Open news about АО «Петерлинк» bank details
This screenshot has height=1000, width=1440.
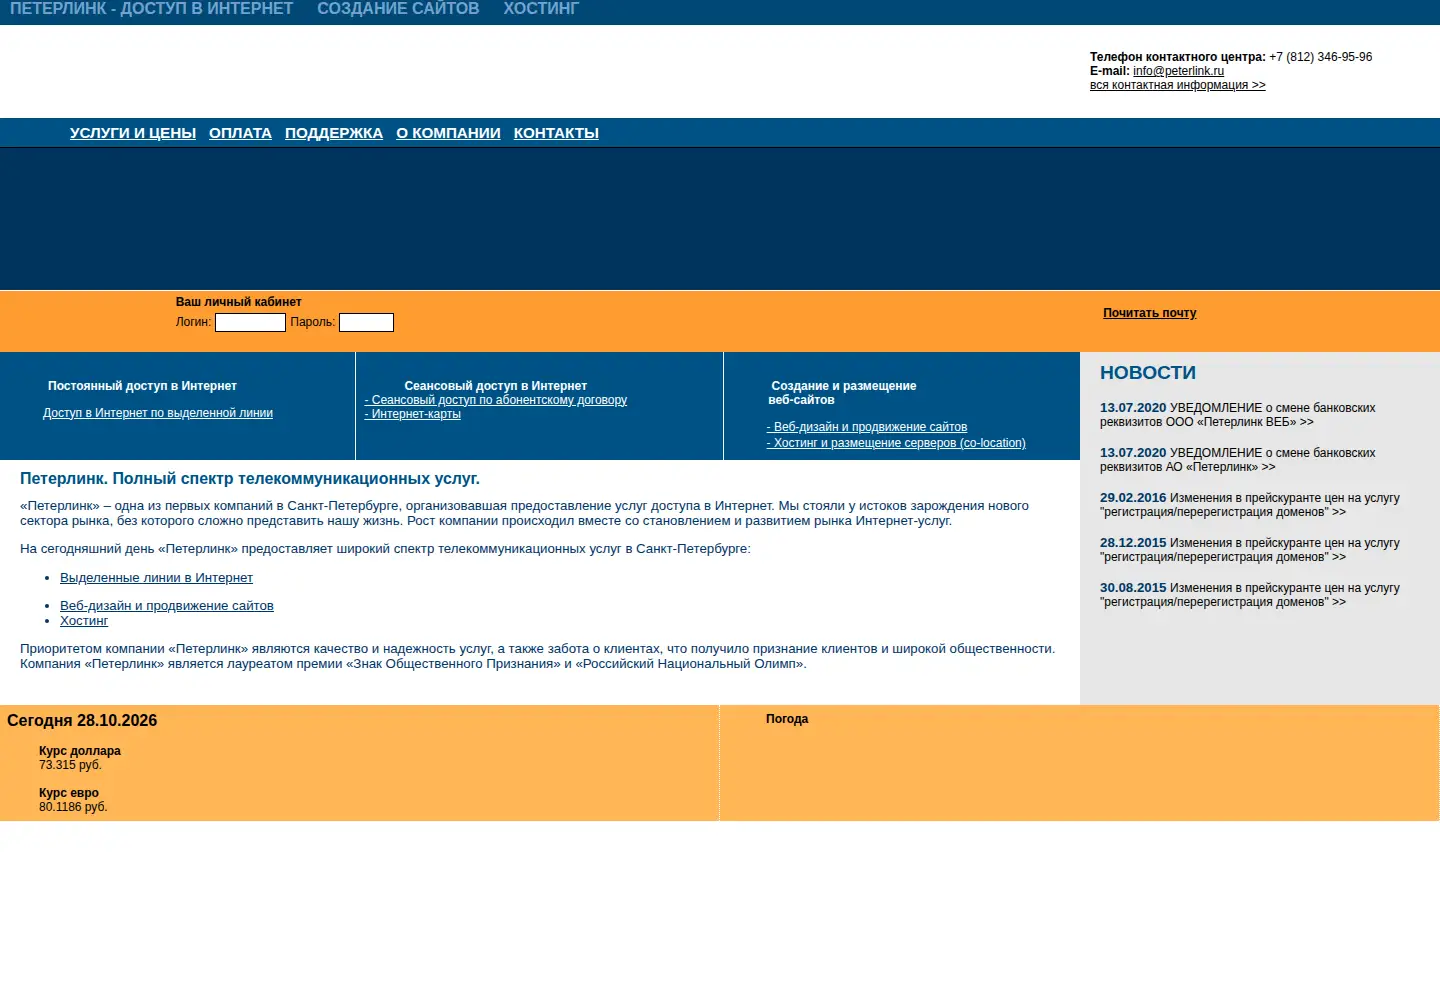click(1238, 460)
